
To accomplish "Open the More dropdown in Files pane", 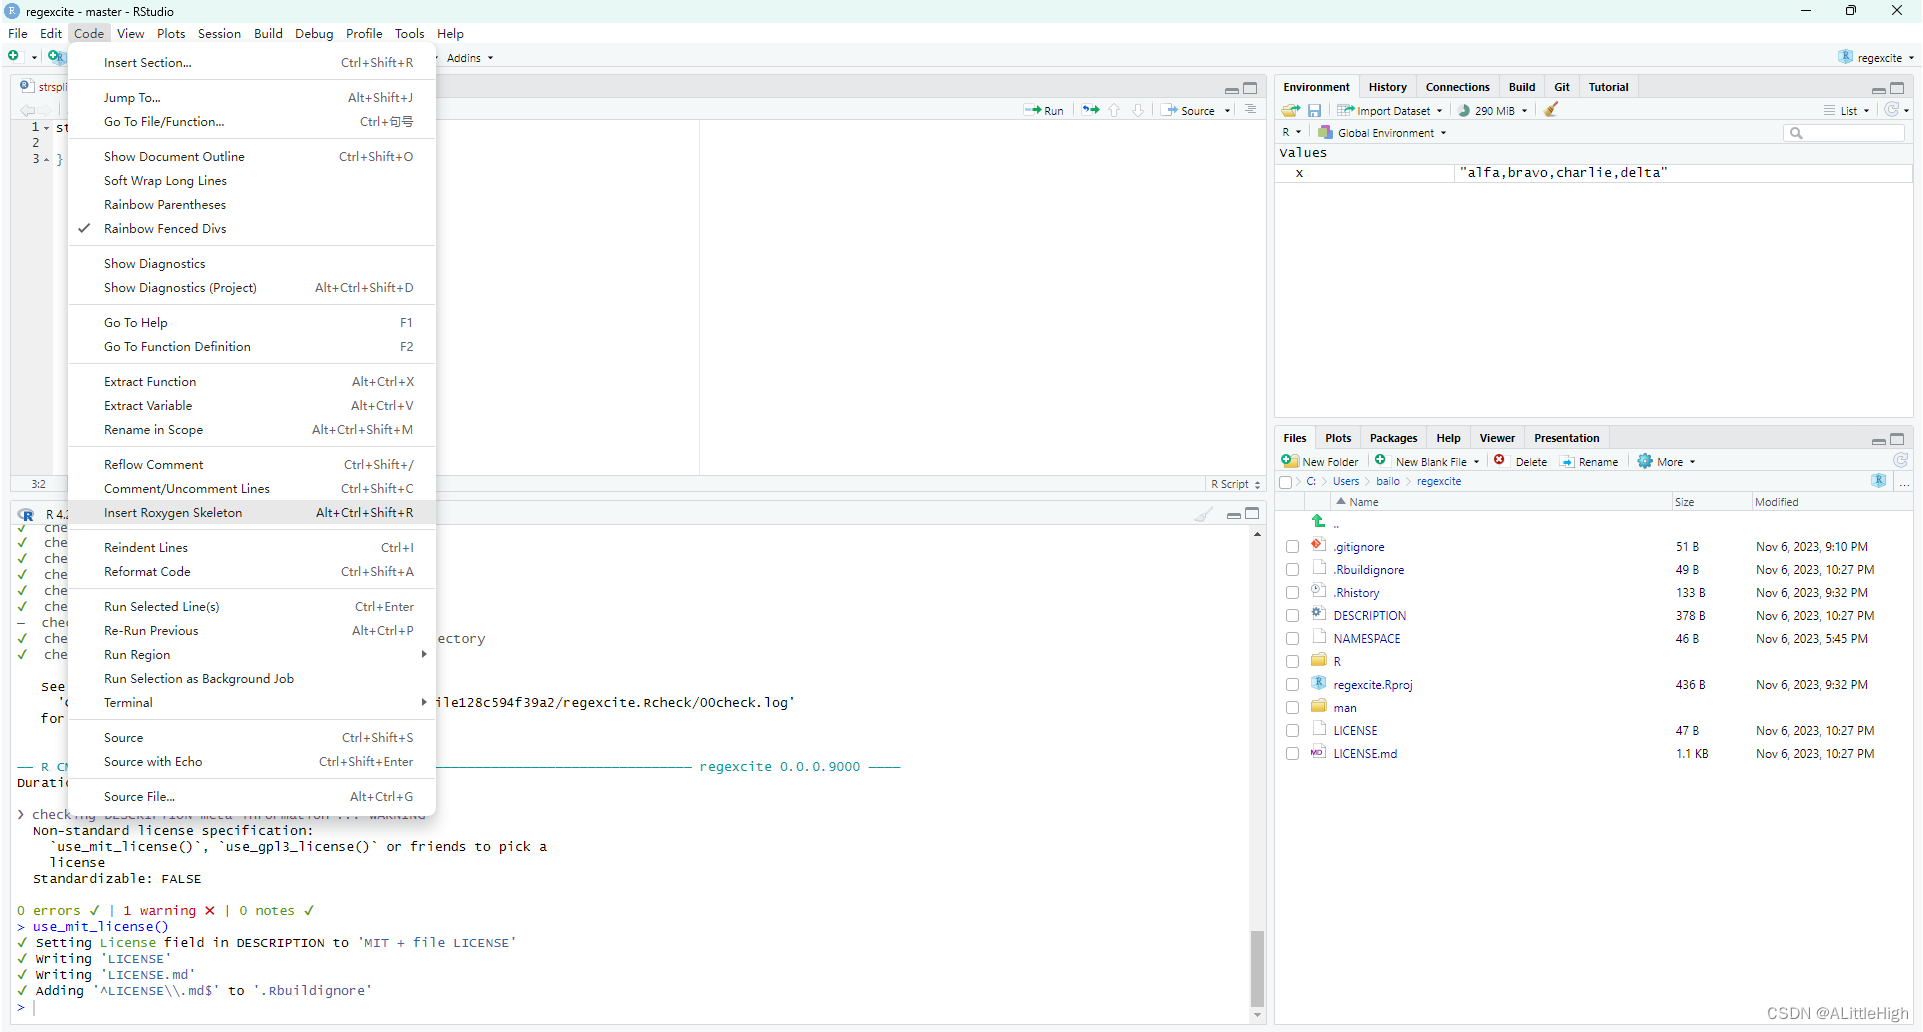I will [1667, 462].
